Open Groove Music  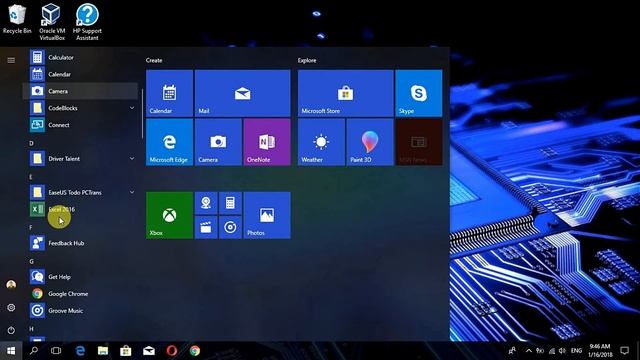(x=80, y=311)
